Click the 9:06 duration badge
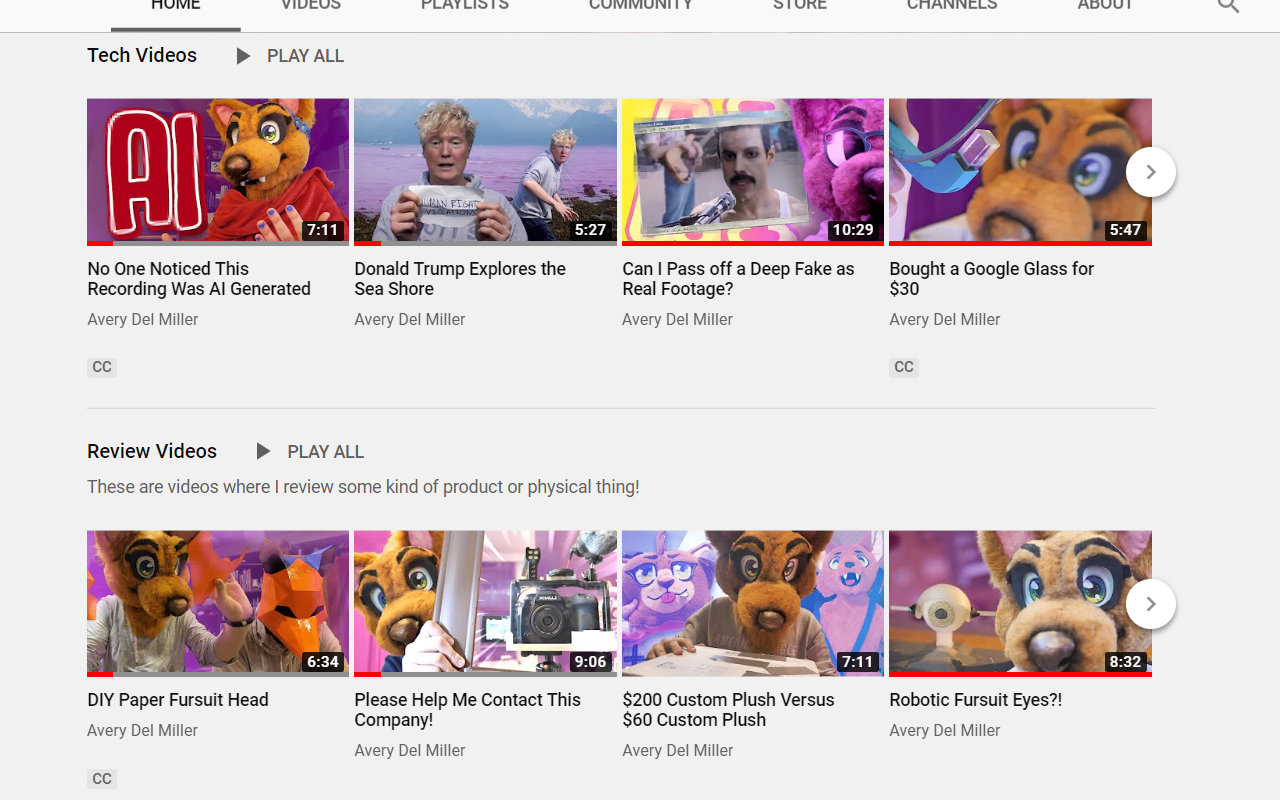The width and height of the screenshot is (1280, 800). pyautogui.click(x=590, y=662)
